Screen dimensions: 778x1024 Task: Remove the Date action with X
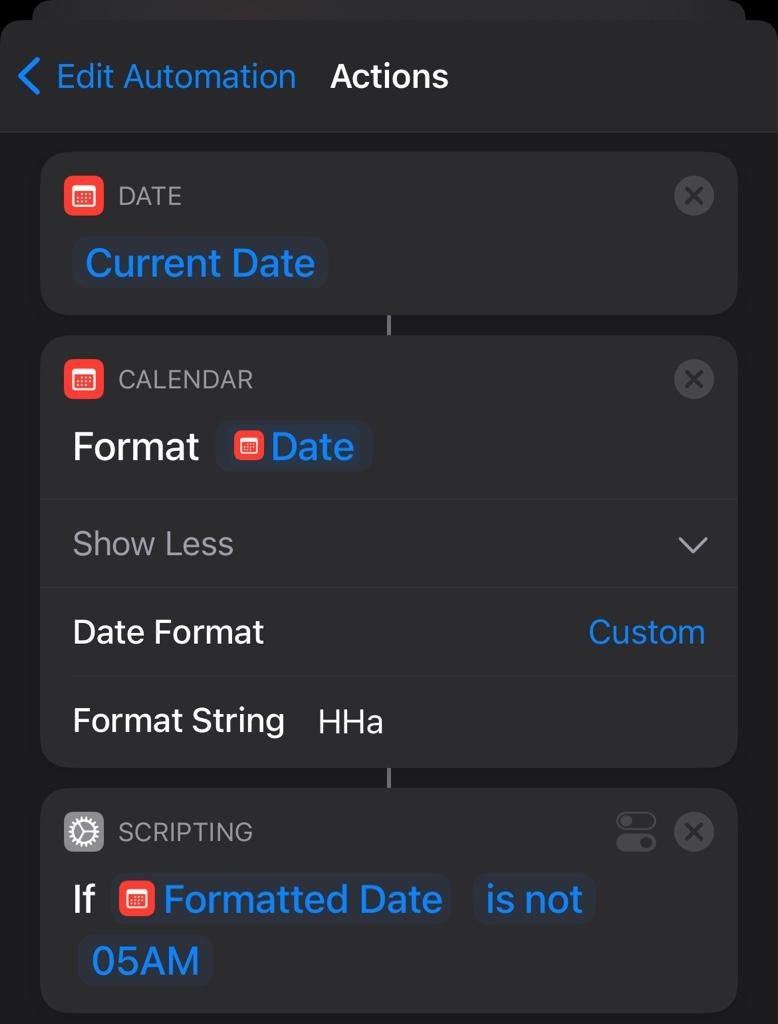(693, 196)
